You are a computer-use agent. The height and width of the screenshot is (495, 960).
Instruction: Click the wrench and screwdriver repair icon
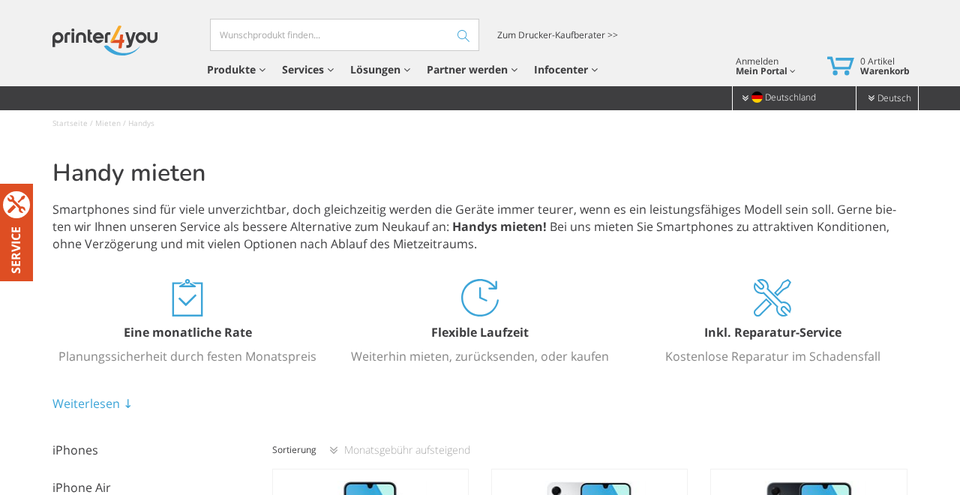(x=772, y=298)
